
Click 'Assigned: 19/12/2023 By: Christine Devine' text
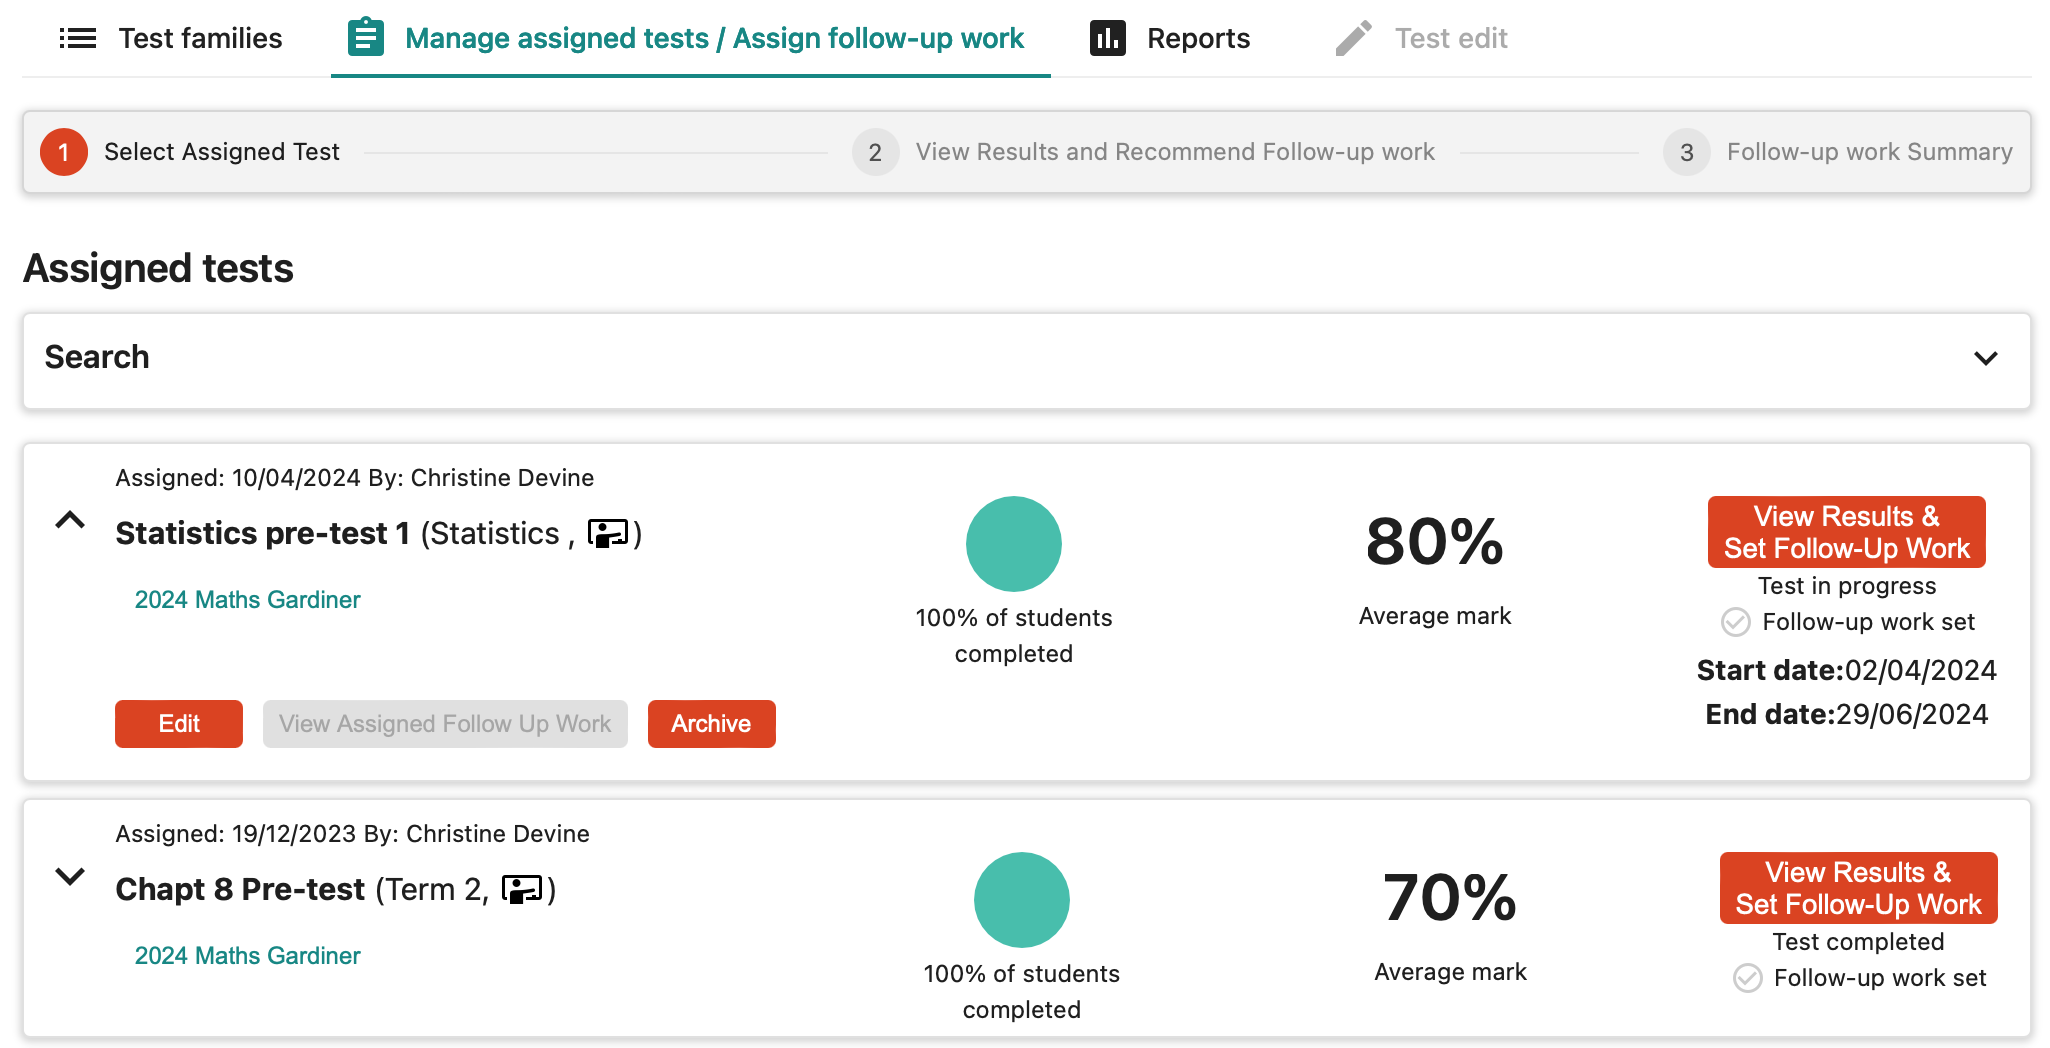pyautogui.click(x=352, y=834)
